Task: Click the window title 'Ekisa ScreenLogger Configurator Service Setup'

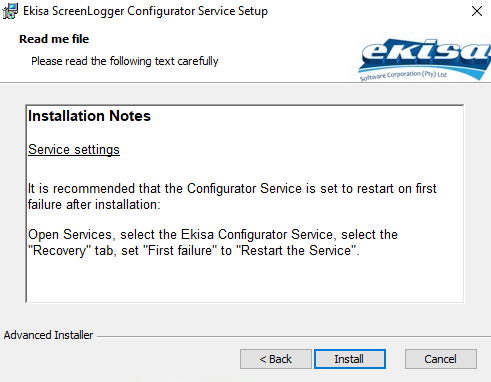Action: [x=145, y=11]
